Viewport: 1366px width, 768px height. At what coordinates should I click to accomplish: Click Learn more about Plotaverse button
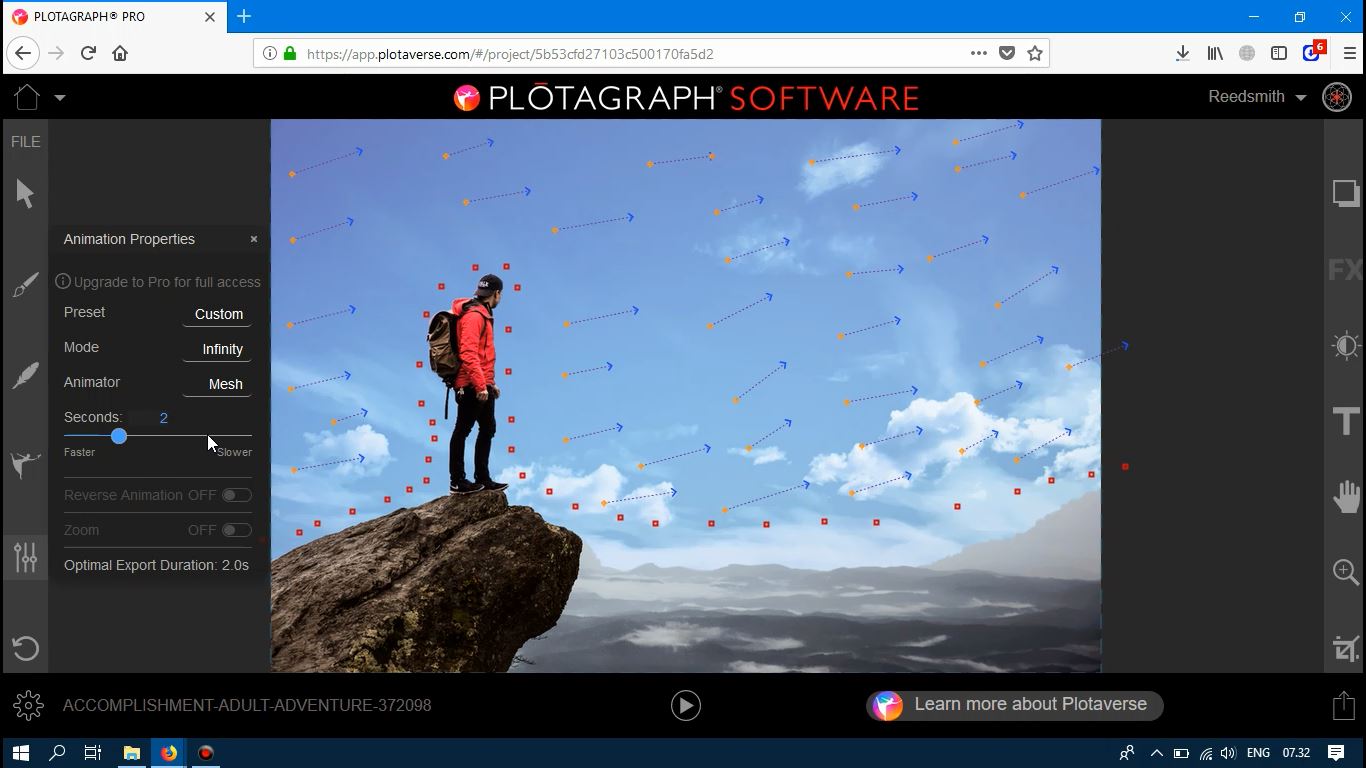[1014, 705]
